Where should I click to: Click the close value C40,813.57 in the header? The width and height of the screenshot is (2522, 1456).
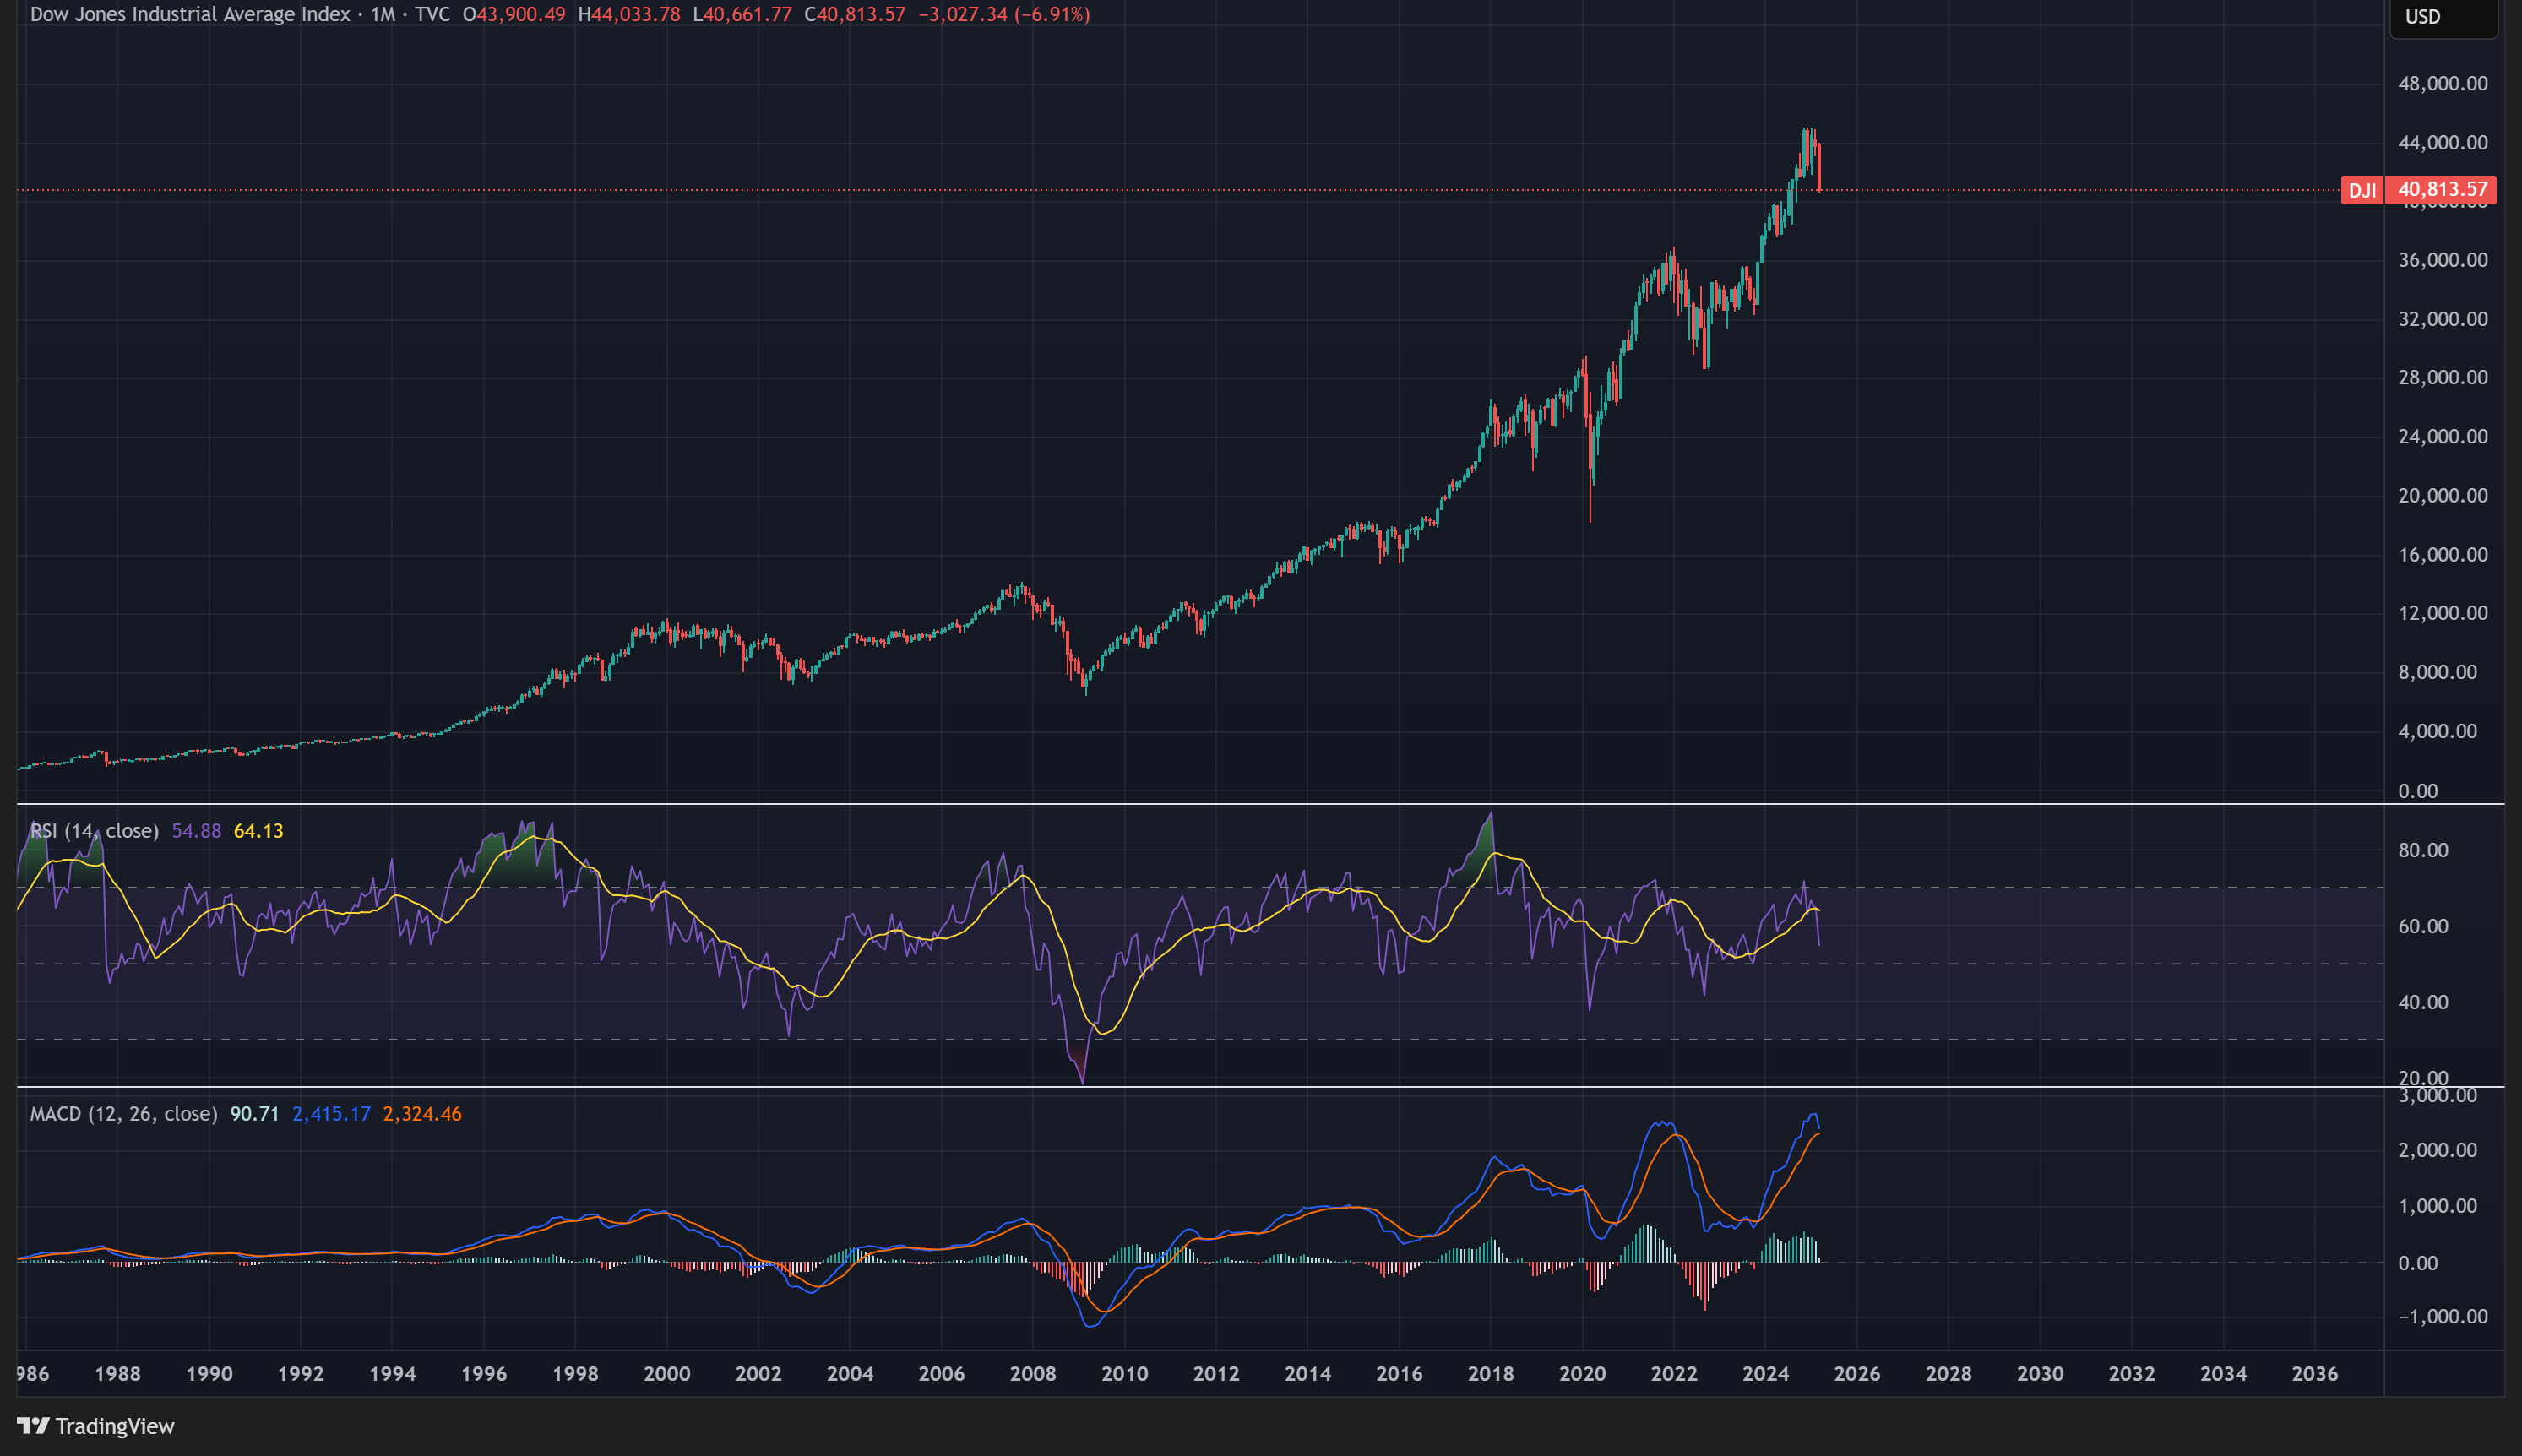point(855,14)
